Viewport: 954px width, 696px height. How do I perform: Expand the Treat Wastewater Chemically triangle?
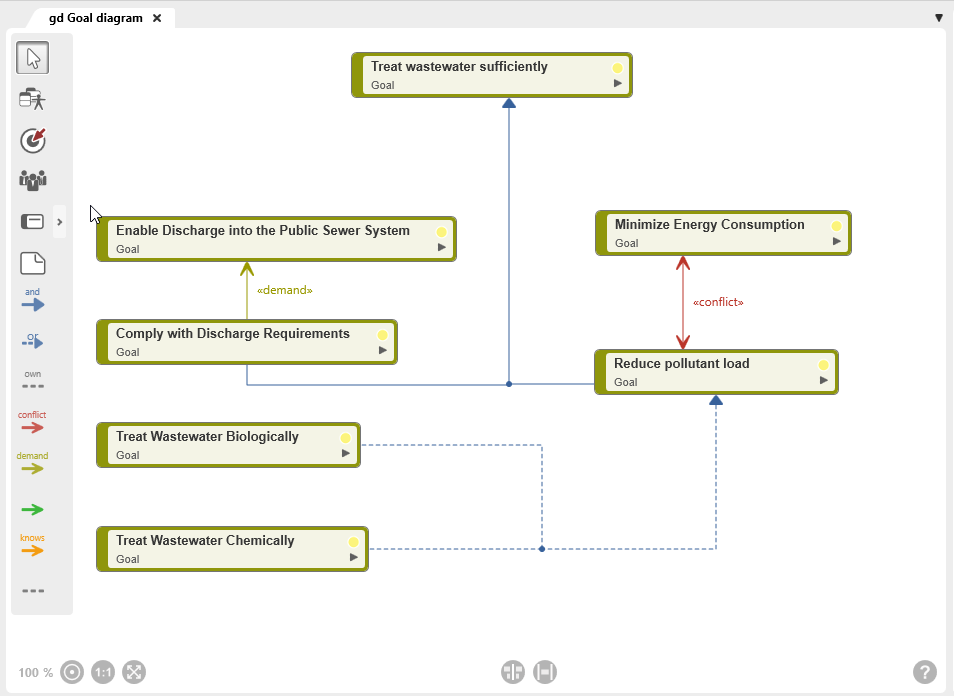353,557
